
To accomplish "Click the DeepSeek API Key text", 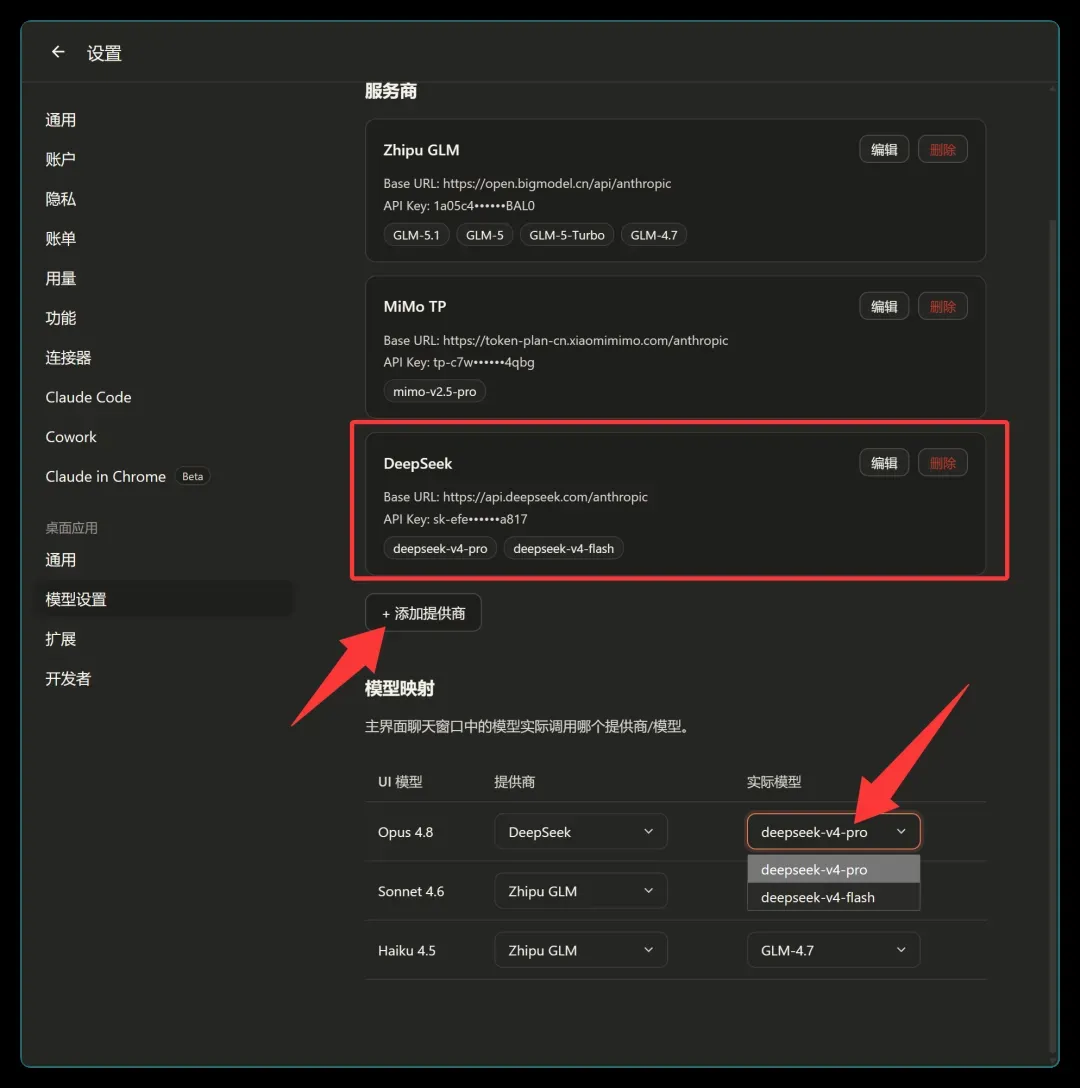I will (455, 519).
